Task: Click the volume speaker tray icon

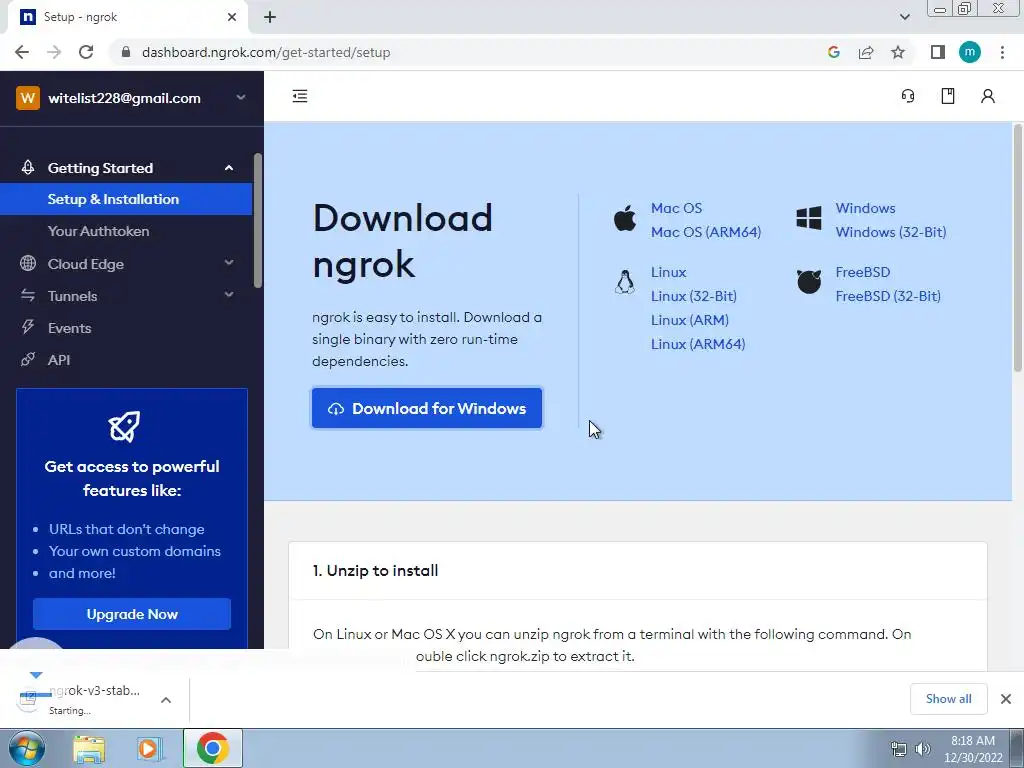Action: coord(923,749)
